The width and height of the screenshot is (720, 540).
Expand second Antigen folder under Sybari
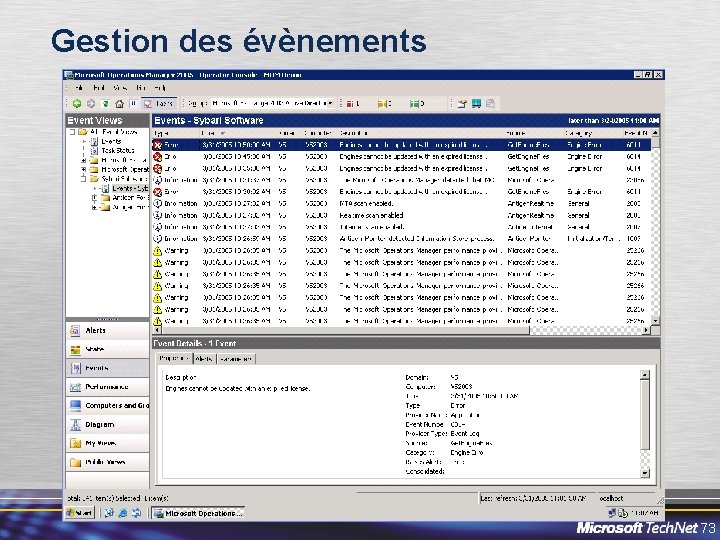click(x=95, y=207)
